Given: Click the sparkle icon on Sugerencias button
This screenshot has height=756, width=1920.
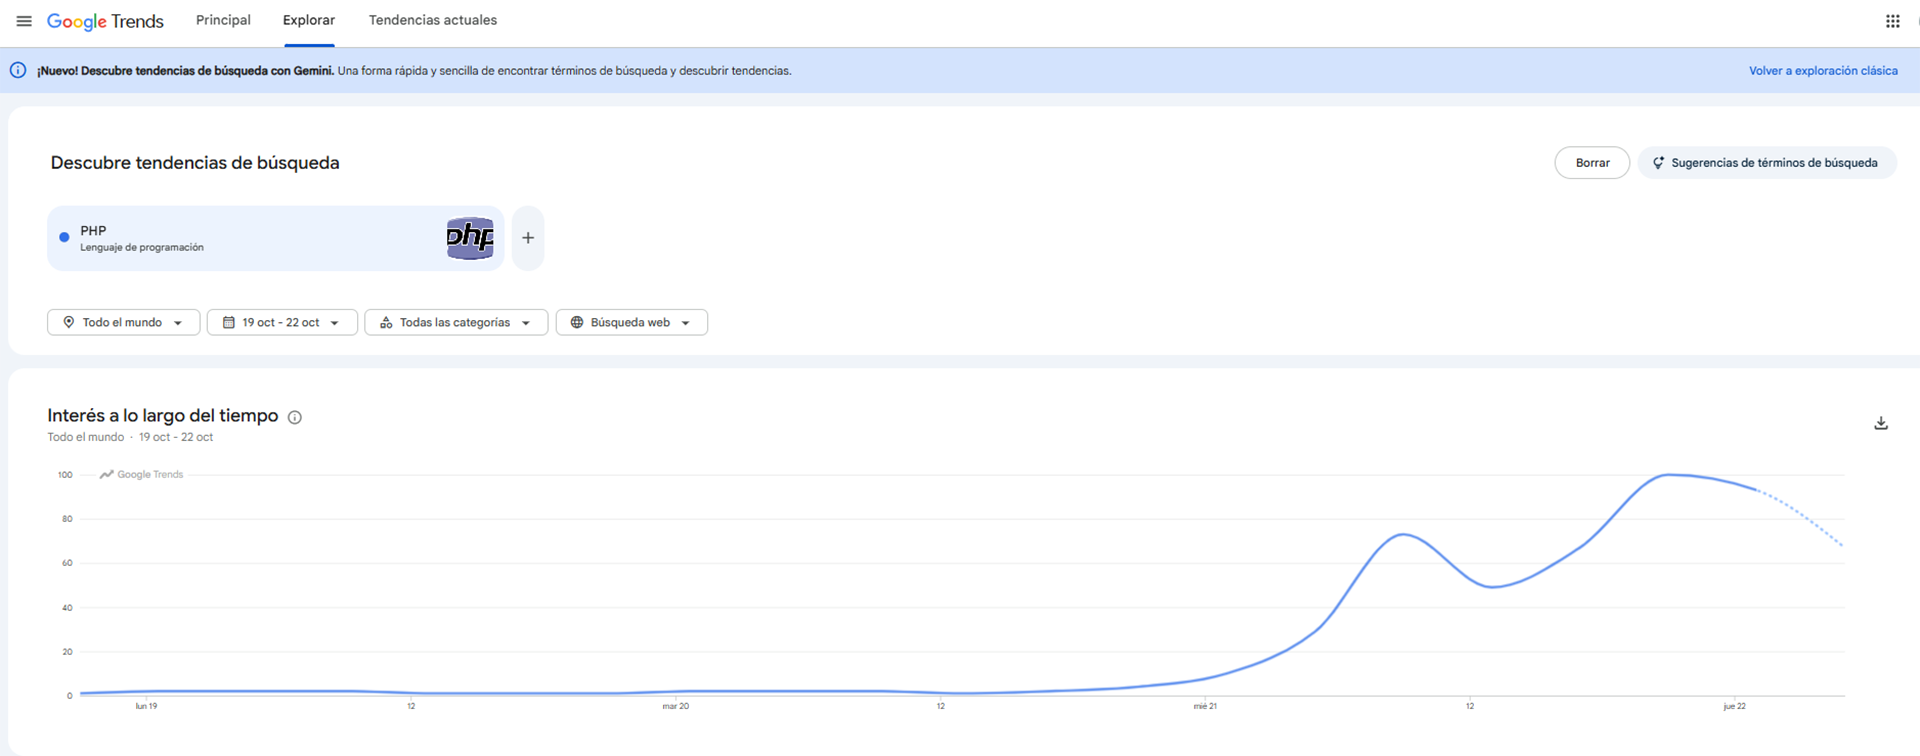Looking at the screenshot, I should [x=1658, y=163].
